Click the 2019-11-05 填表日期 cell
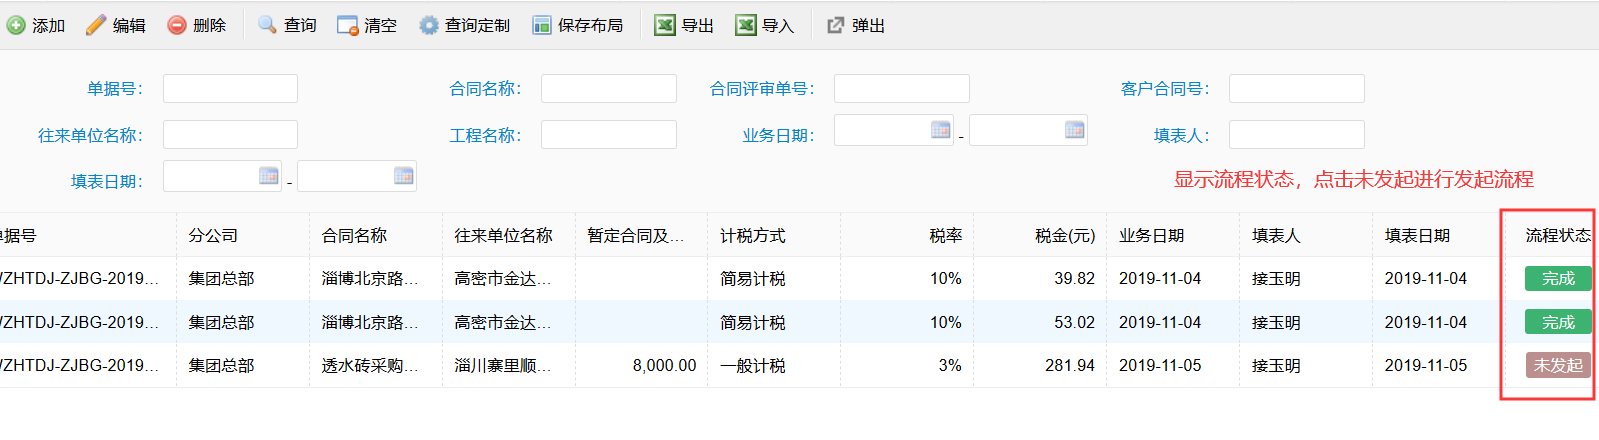The image size is (1599, 440). click(x=1439, y=365)
